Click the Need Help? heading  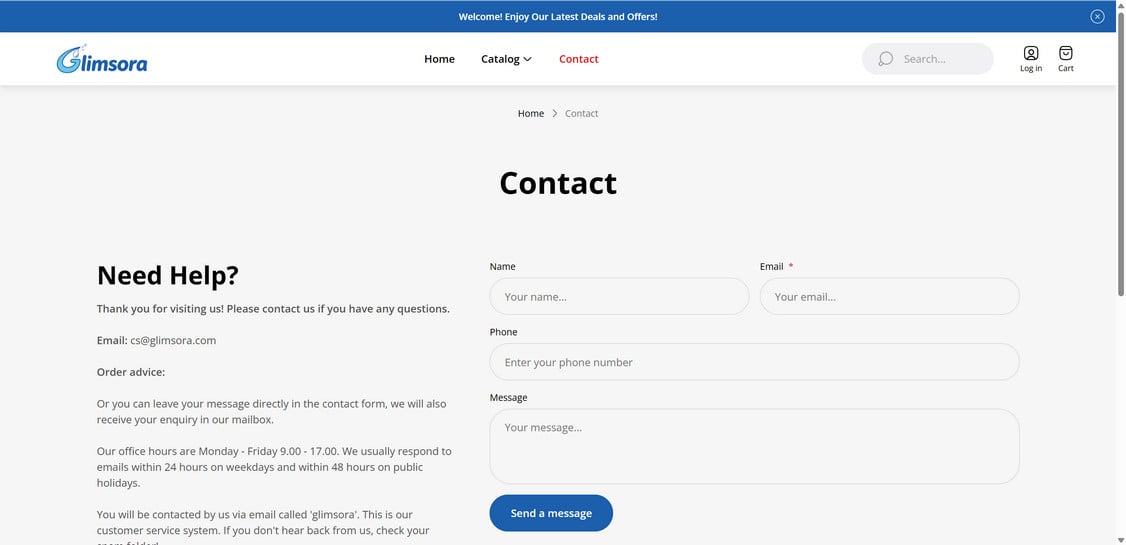tap(168, 276)
